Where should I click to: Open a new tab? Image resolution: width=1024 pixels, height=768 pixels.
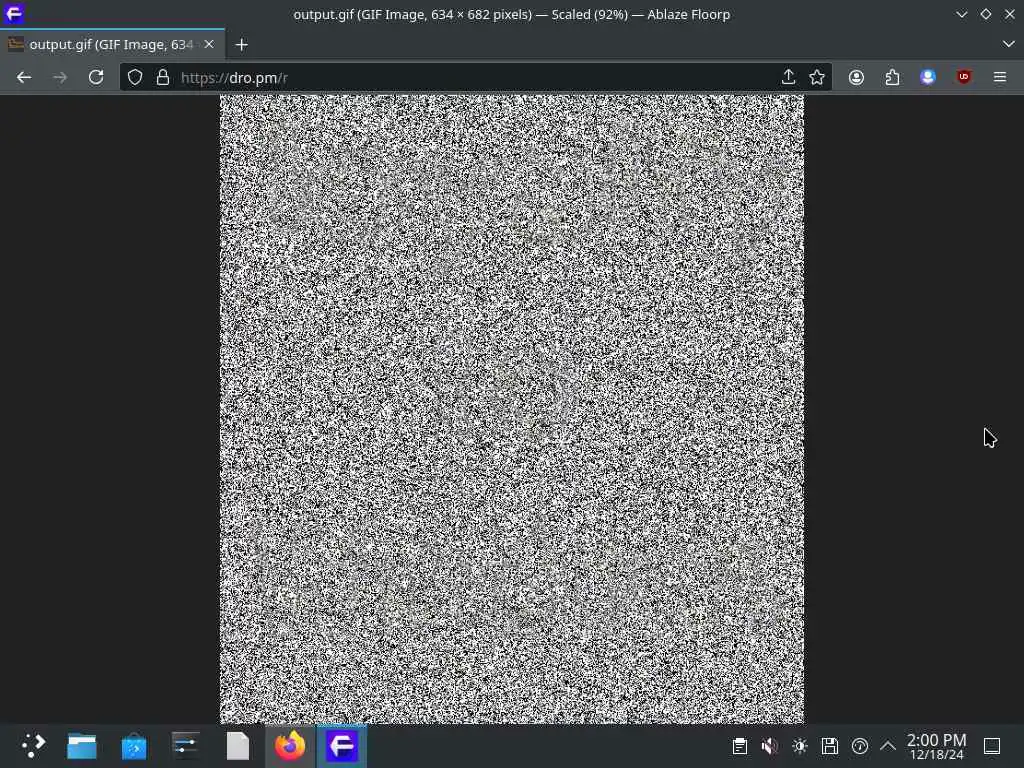[242, 44]
